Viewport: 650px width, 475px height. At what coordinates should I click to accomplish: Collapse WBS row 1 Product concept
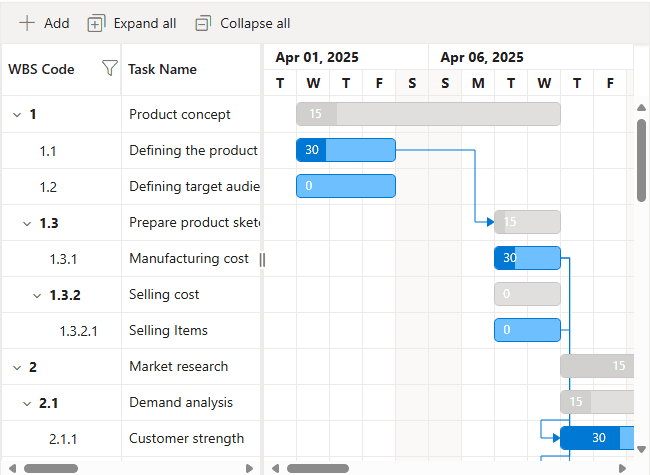coord(16,115)
